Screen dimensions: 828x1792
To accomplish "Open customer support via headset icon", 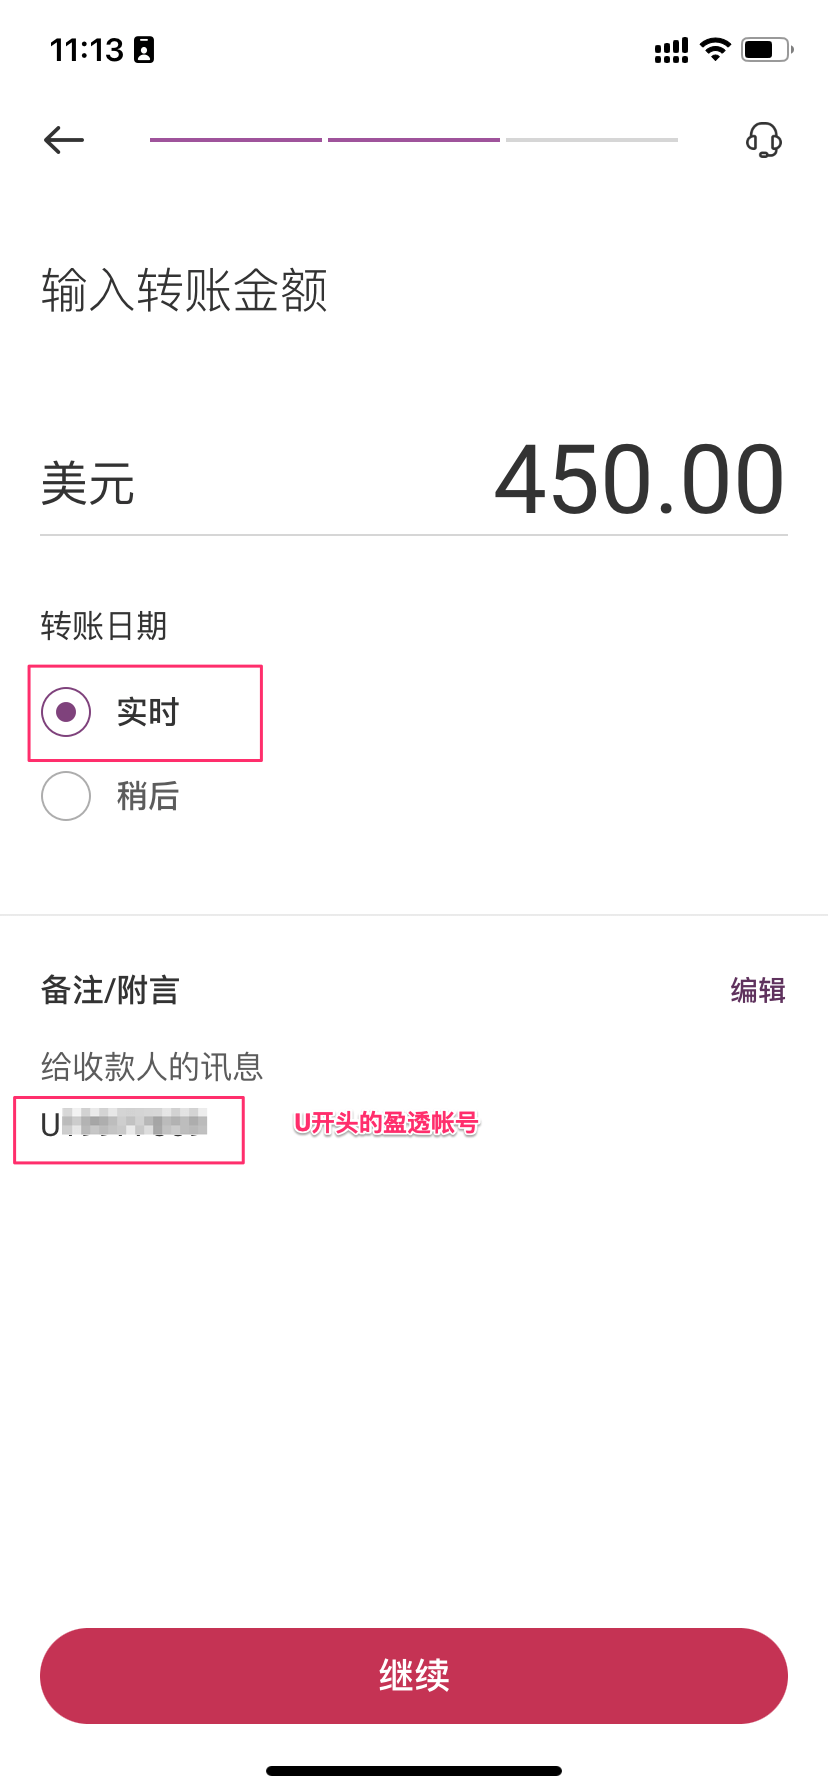I will pos(764,140).
